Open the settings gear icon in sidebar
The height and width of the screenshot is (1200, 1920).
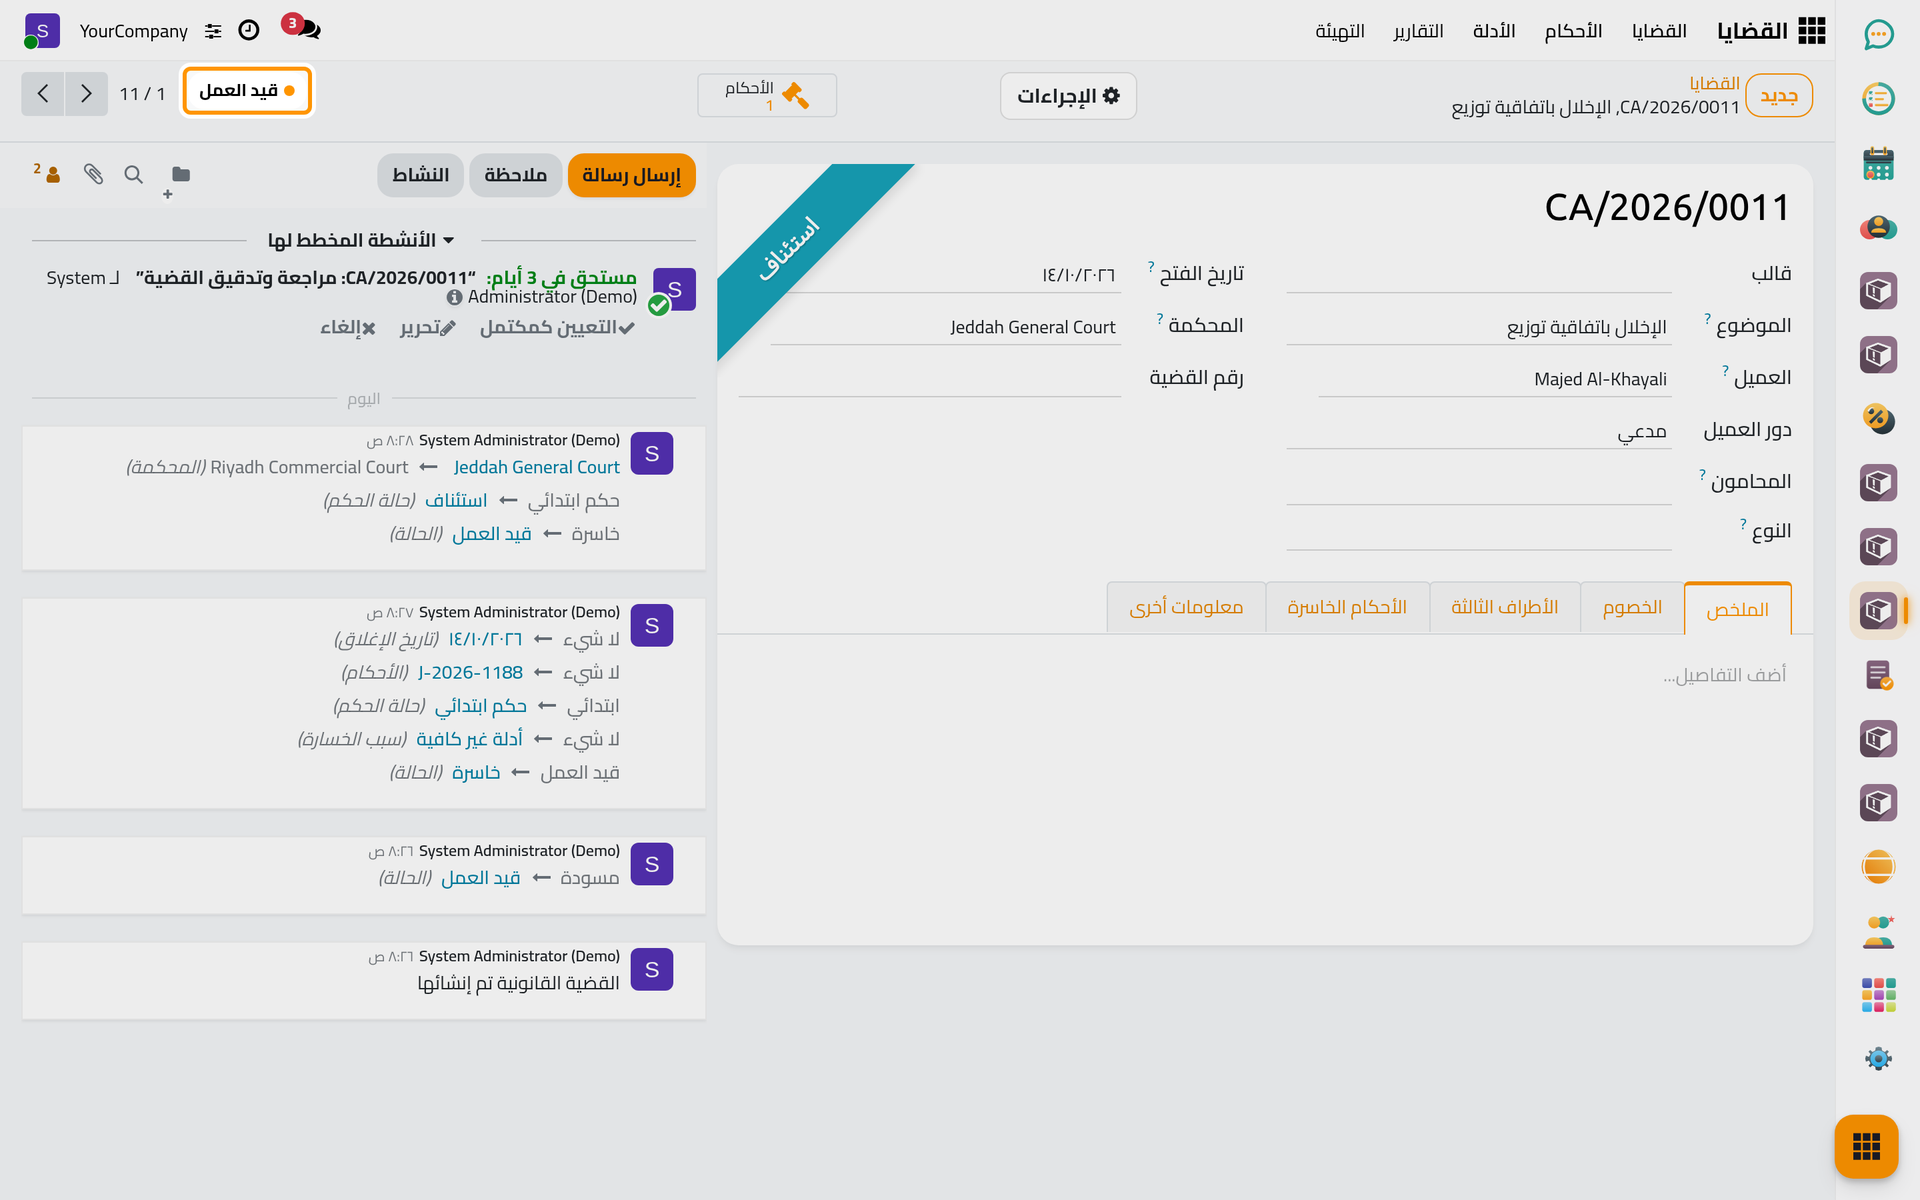point(1878,1059)
